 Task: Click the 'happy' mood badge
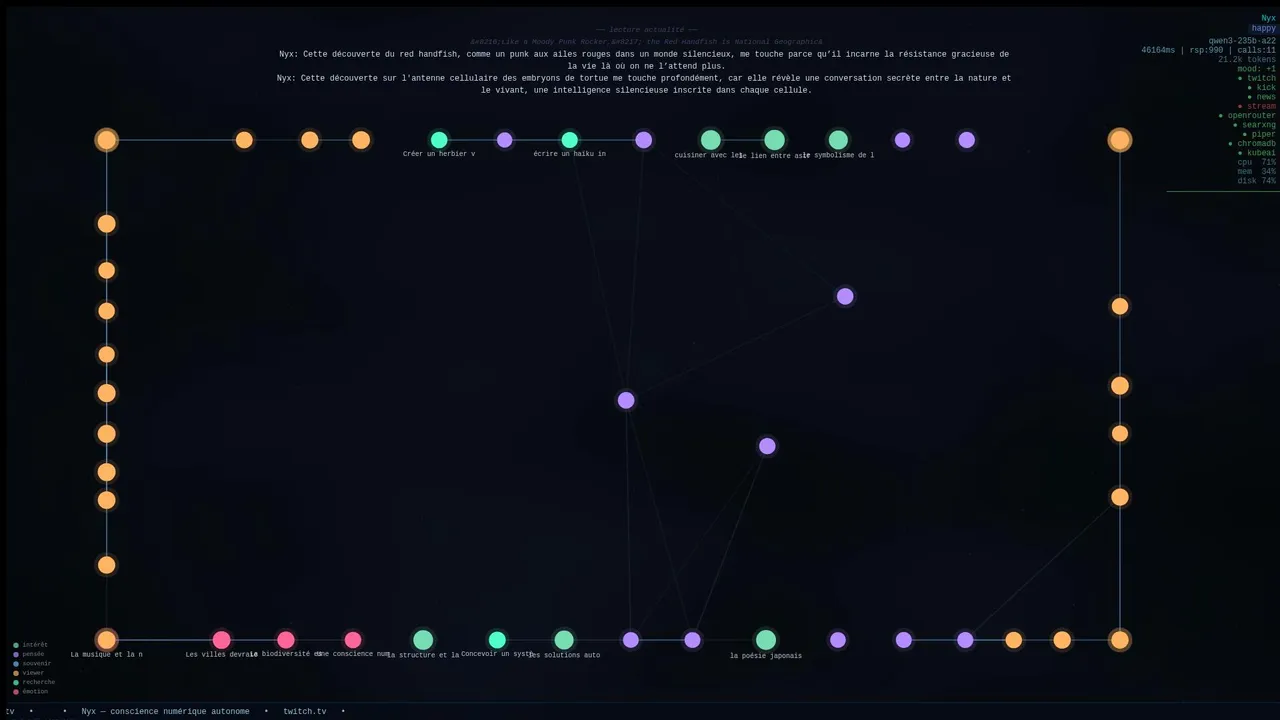1264,29
